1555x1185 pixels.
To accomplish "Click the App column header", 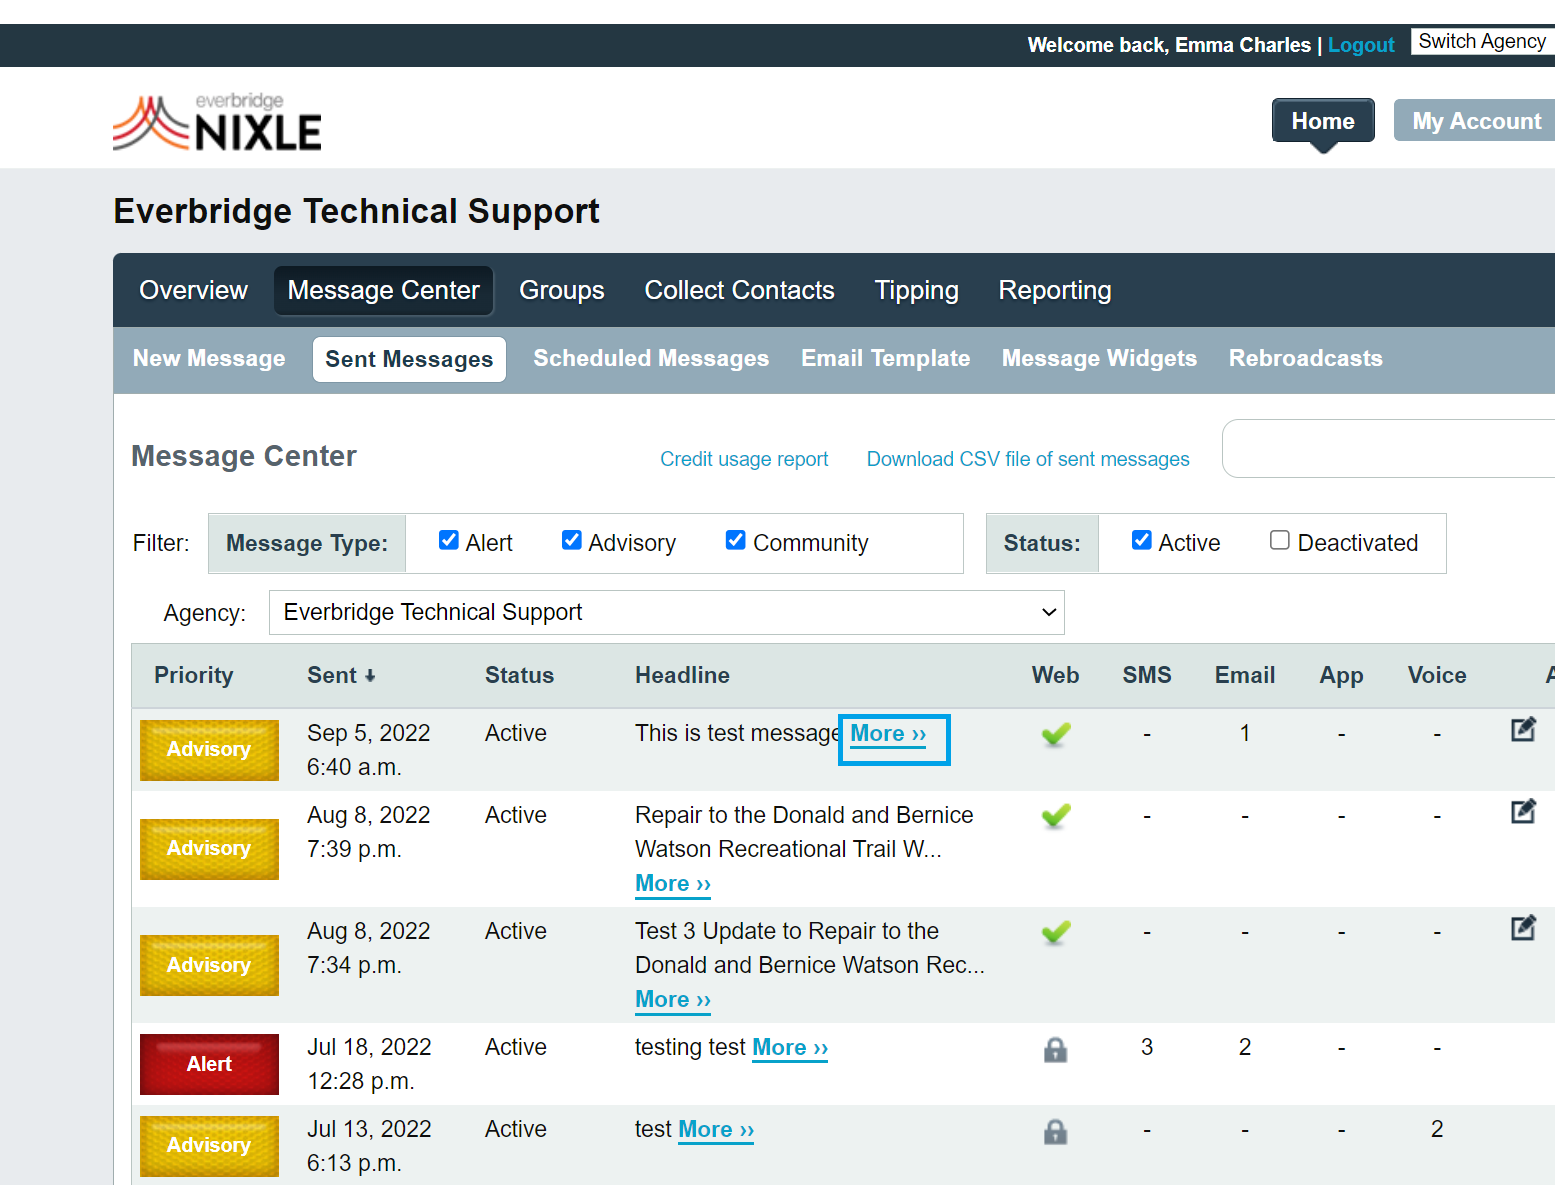I will click(1342, 676).
